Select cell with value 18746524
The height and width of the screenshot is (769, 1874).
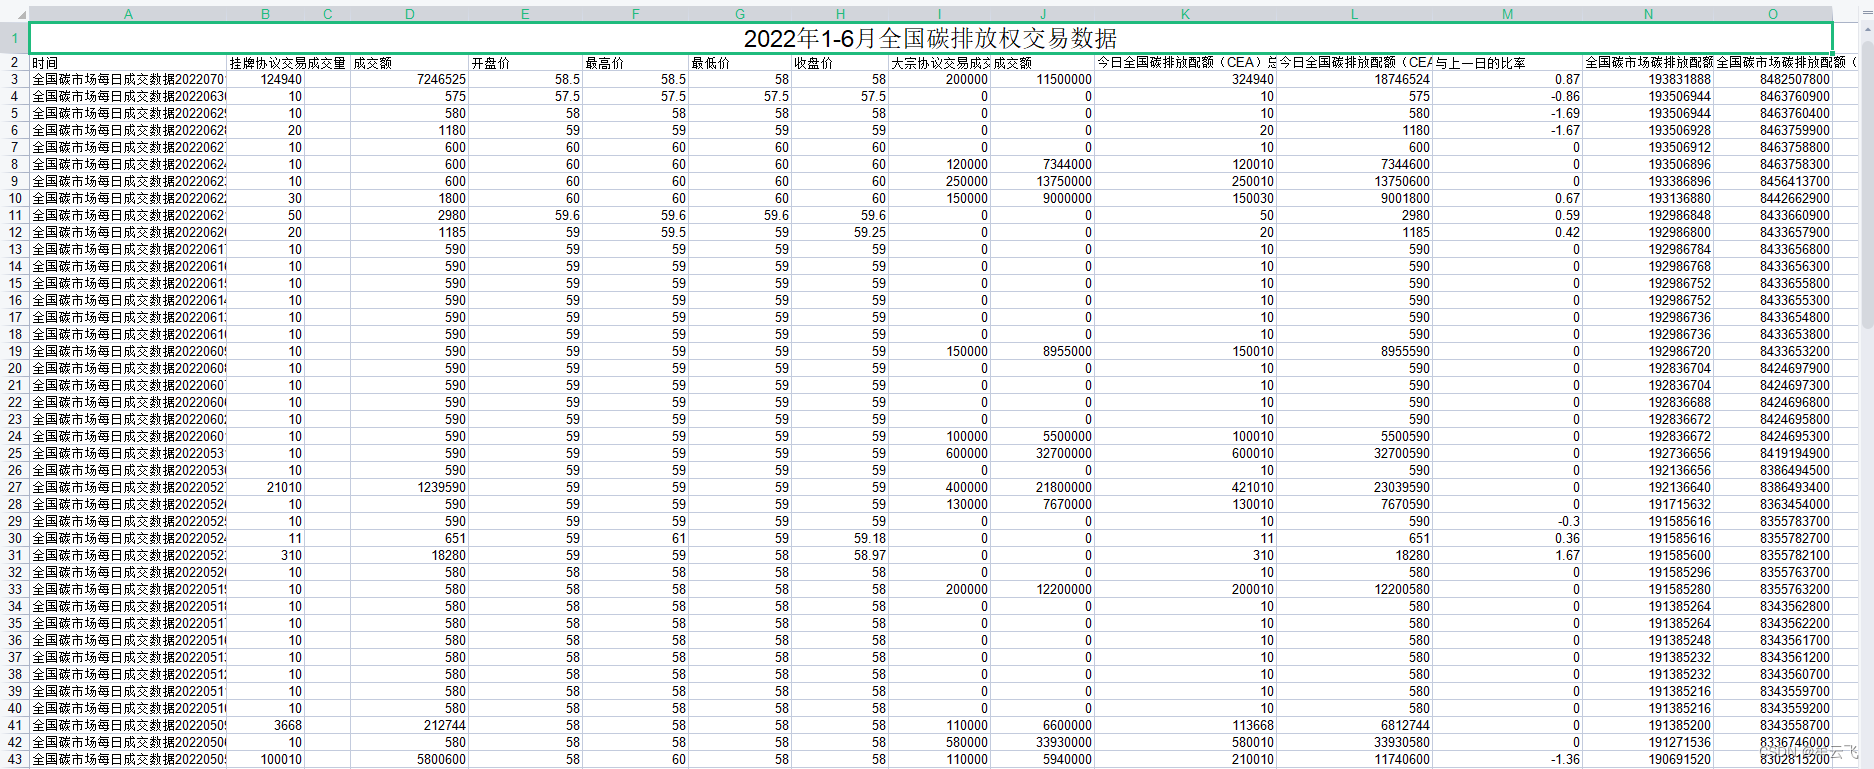[x=1354, y=79]
